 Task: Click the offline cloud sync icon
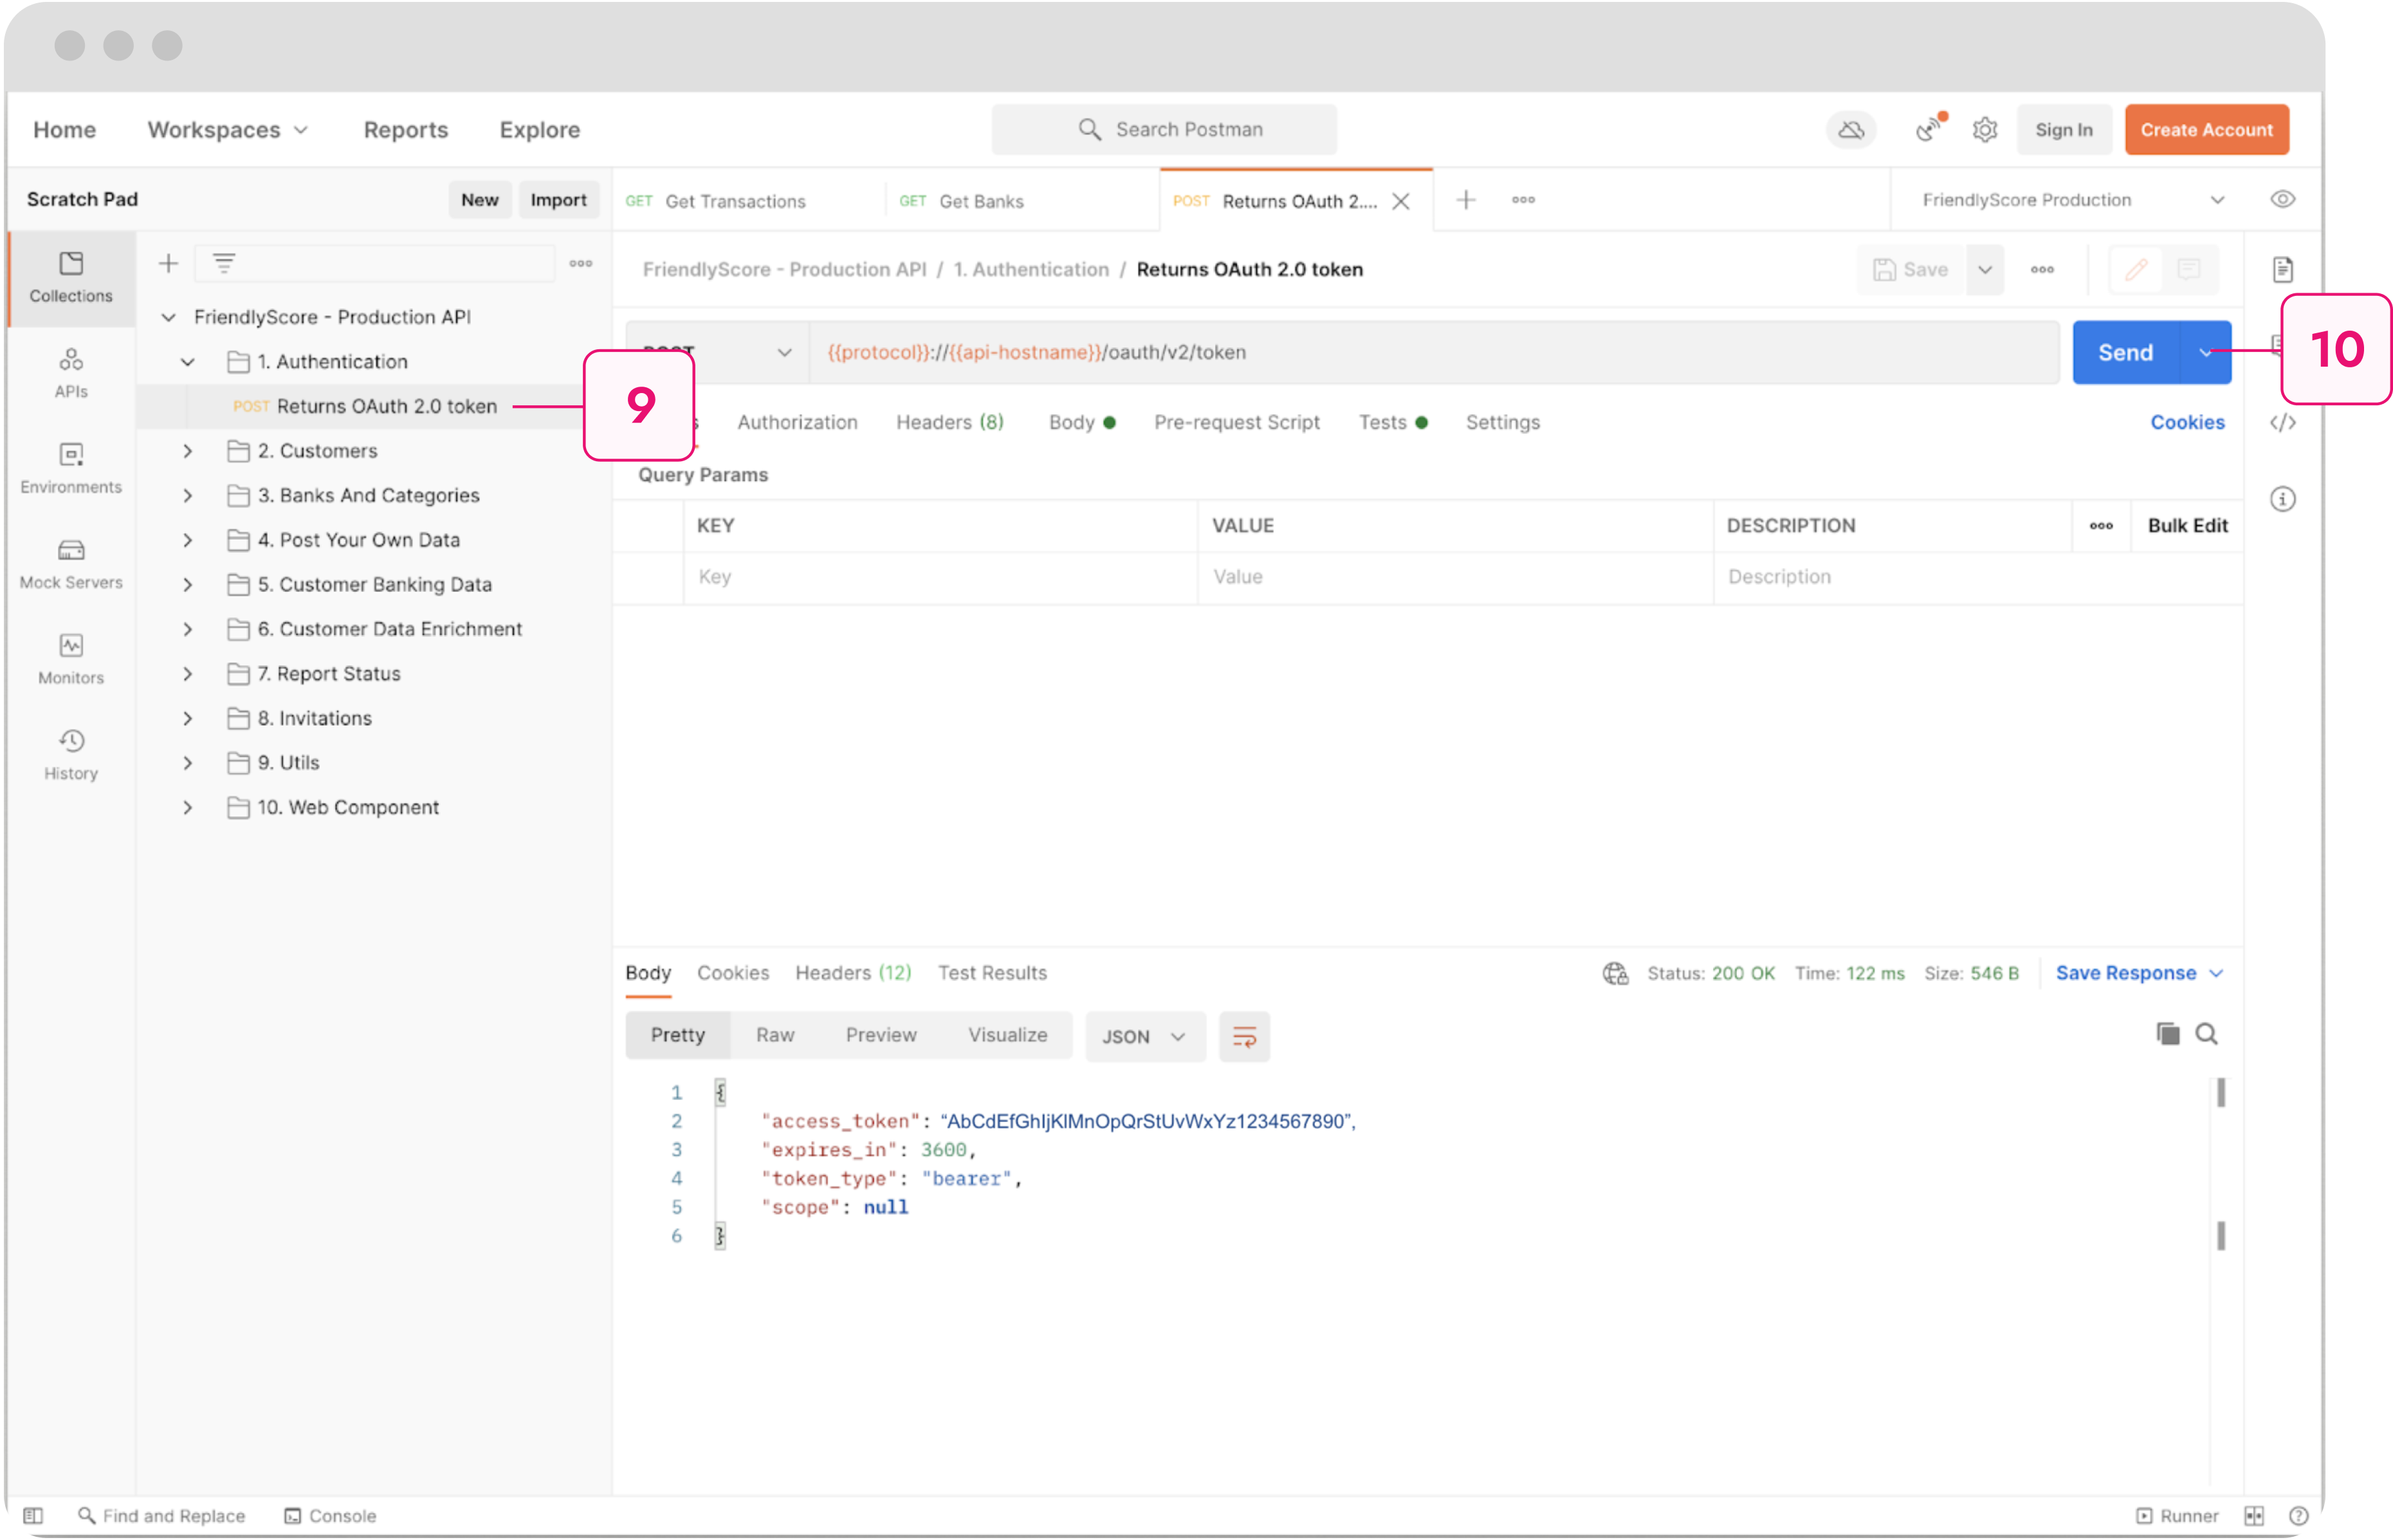1851,130
